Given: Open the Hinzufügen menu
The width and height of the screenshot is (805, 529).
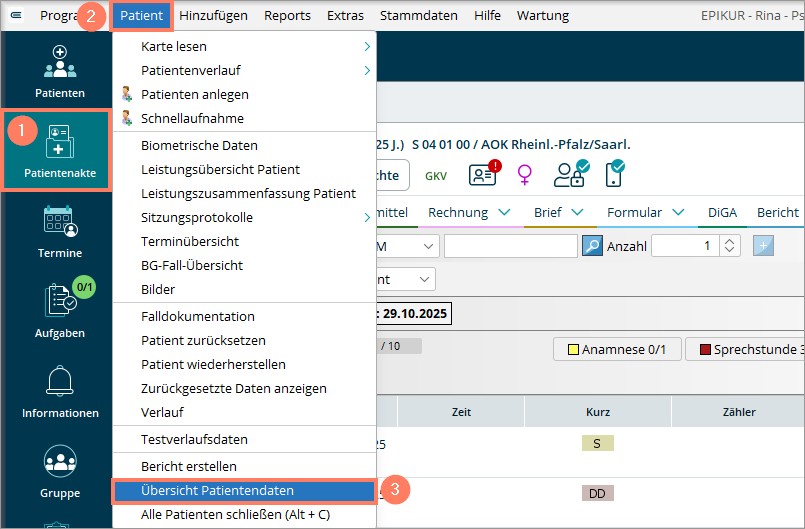Looking at the screenshot, I should click(213, 15).
